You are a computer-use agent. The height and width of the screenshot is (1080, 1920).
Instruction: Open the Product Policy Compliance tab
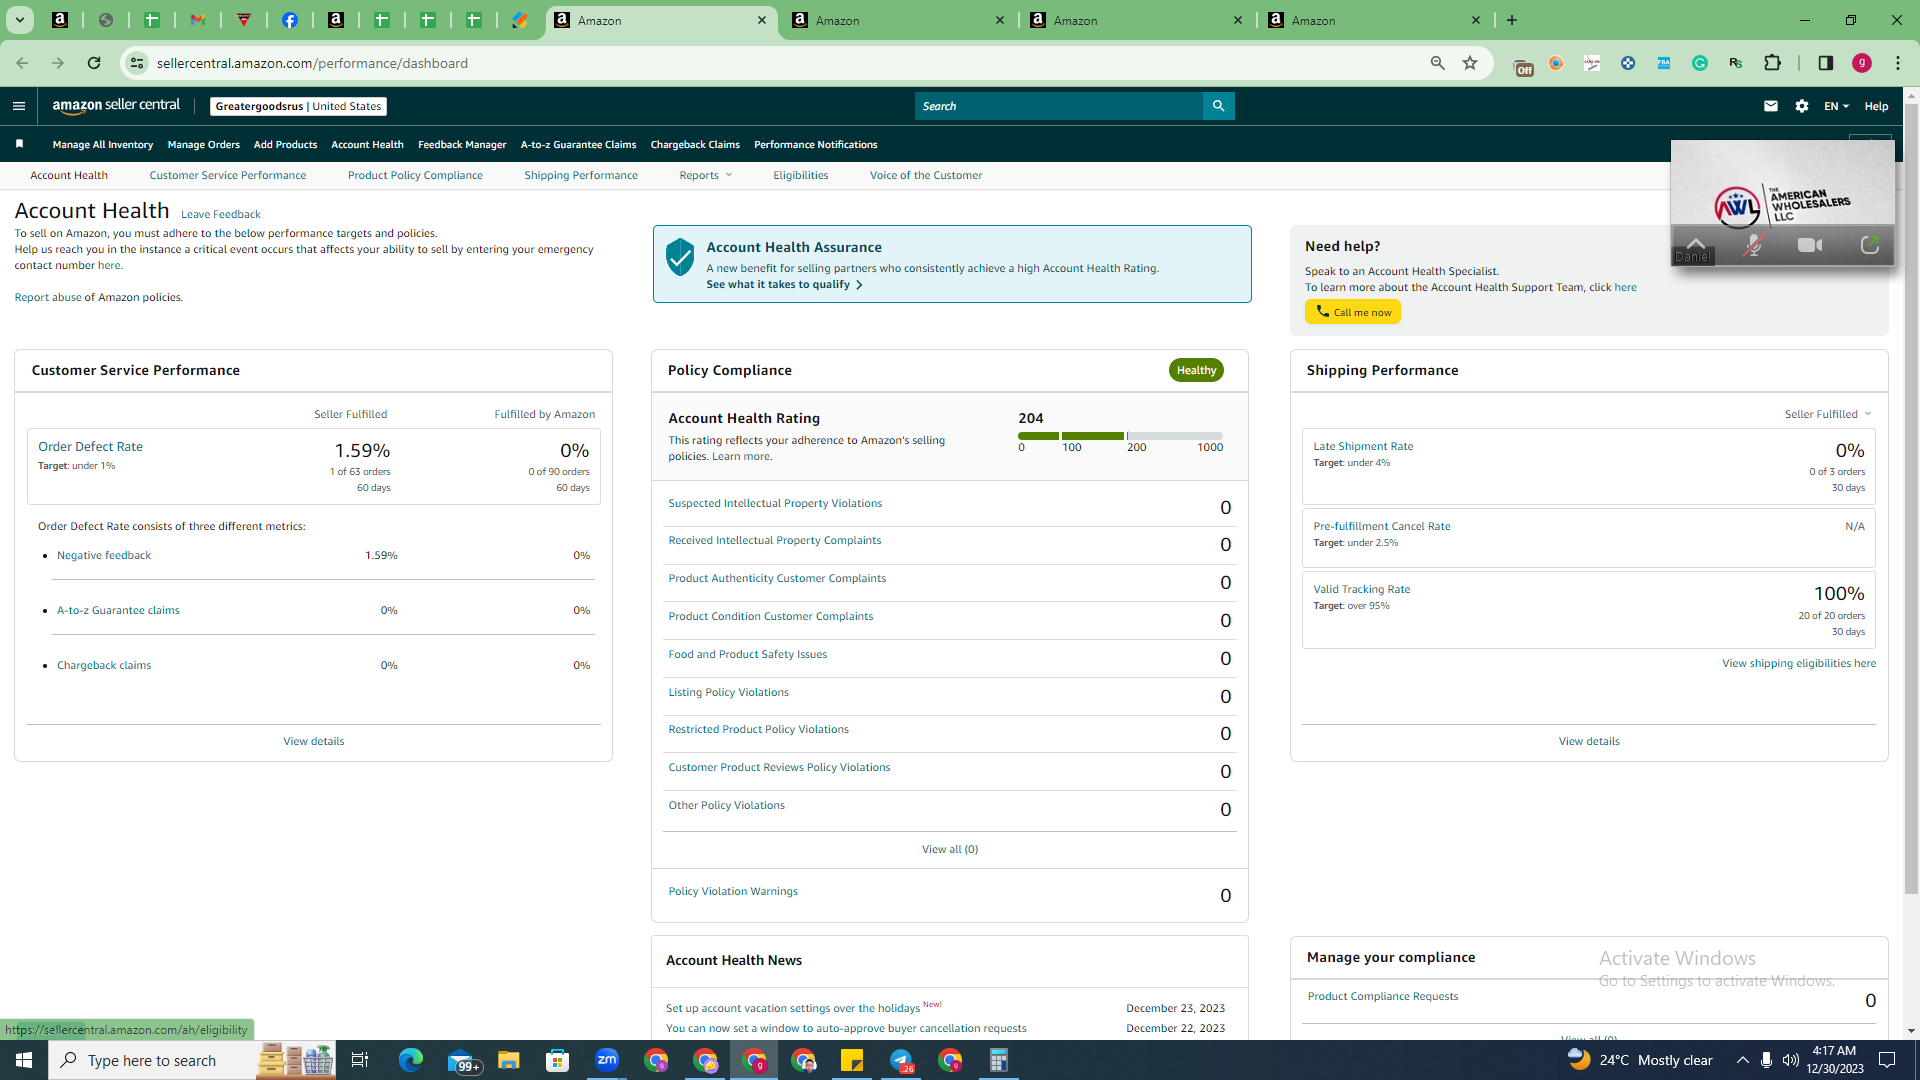415,175
